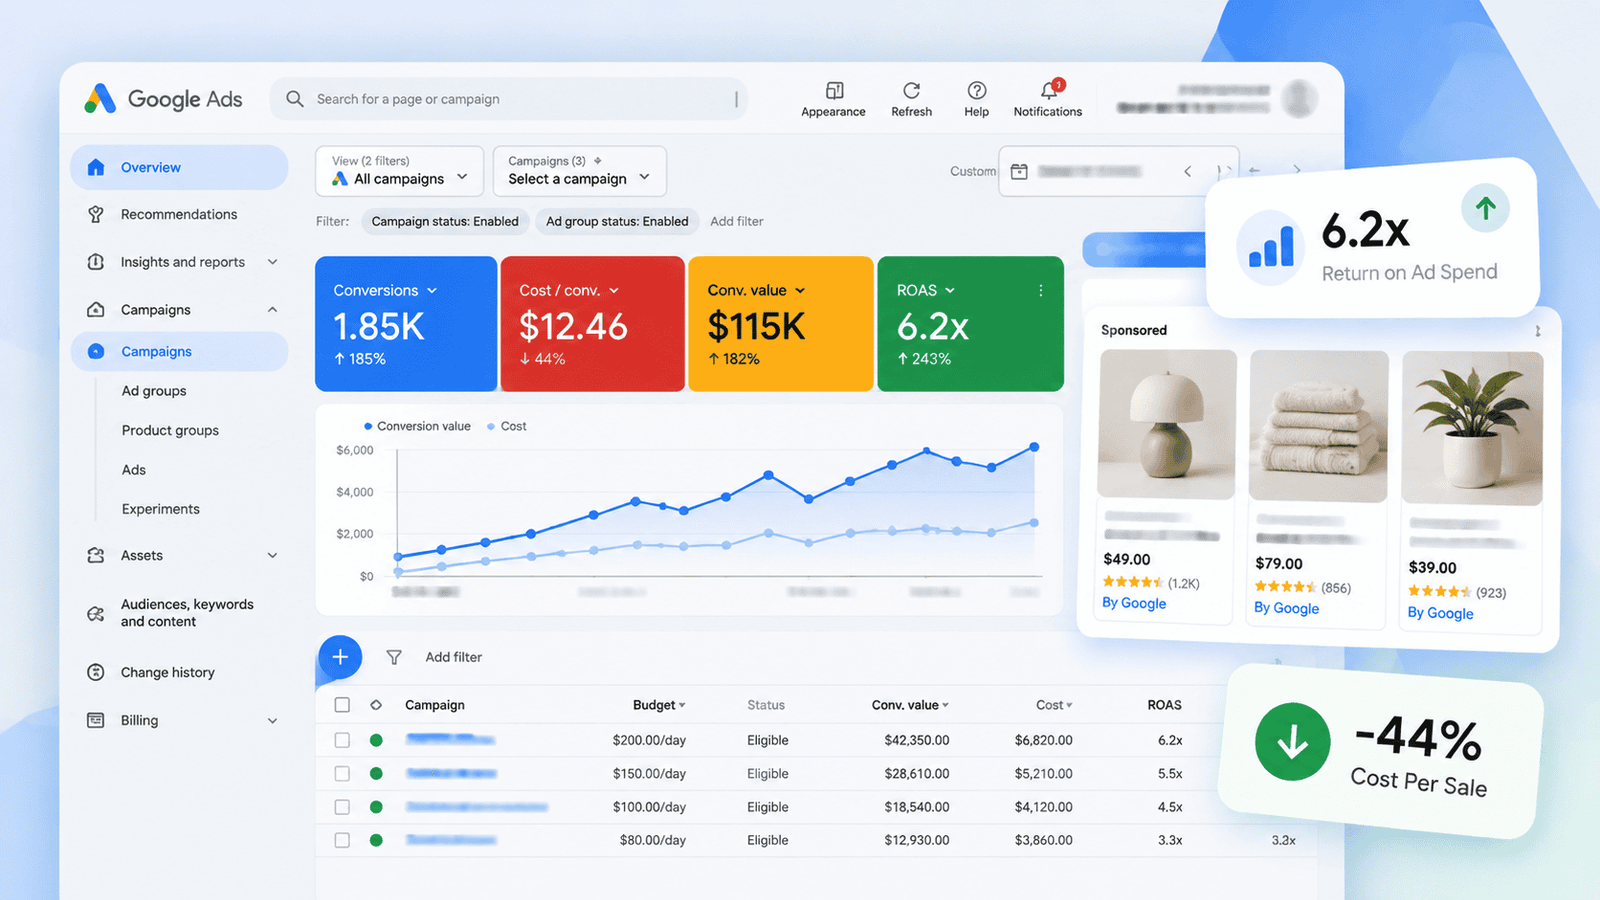Open the Appearance panel icon
Viewport: 1600px width, 900px height.
coord(834,90)
